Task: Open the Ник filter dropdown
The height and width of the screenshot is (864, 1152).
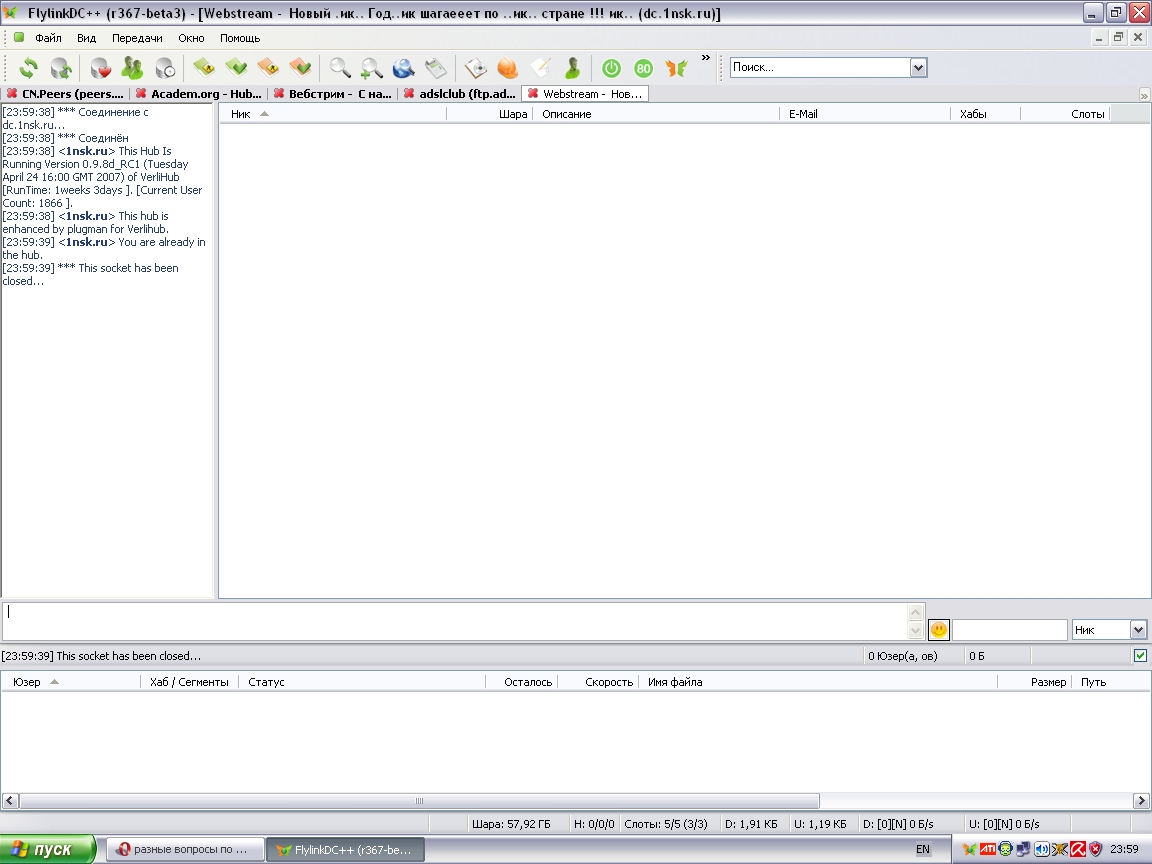Action: point(1138,630)
